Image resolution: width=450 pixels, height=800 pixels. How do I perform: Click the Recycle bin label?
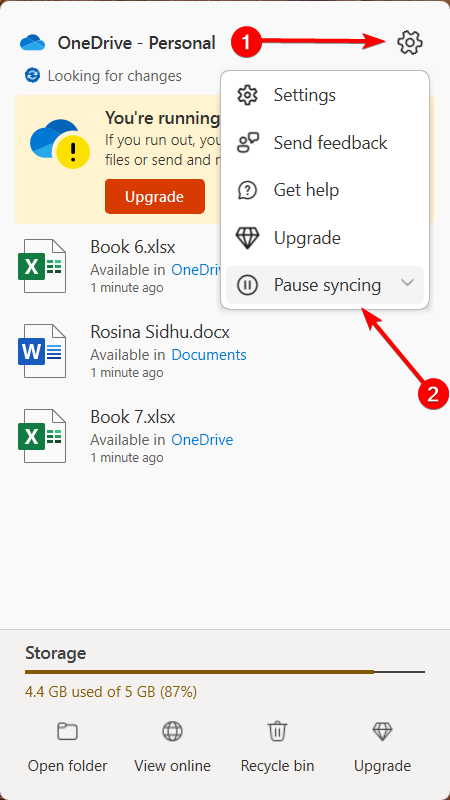pos(277,765)
